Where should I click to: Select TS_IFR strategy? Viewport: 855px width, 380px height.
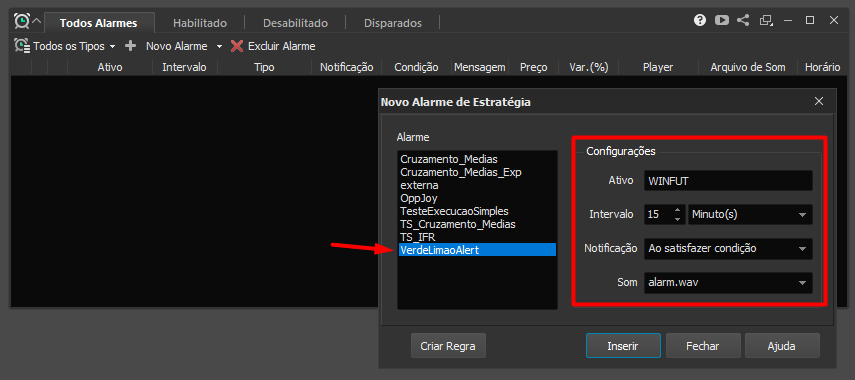click(x=477, y=237)
